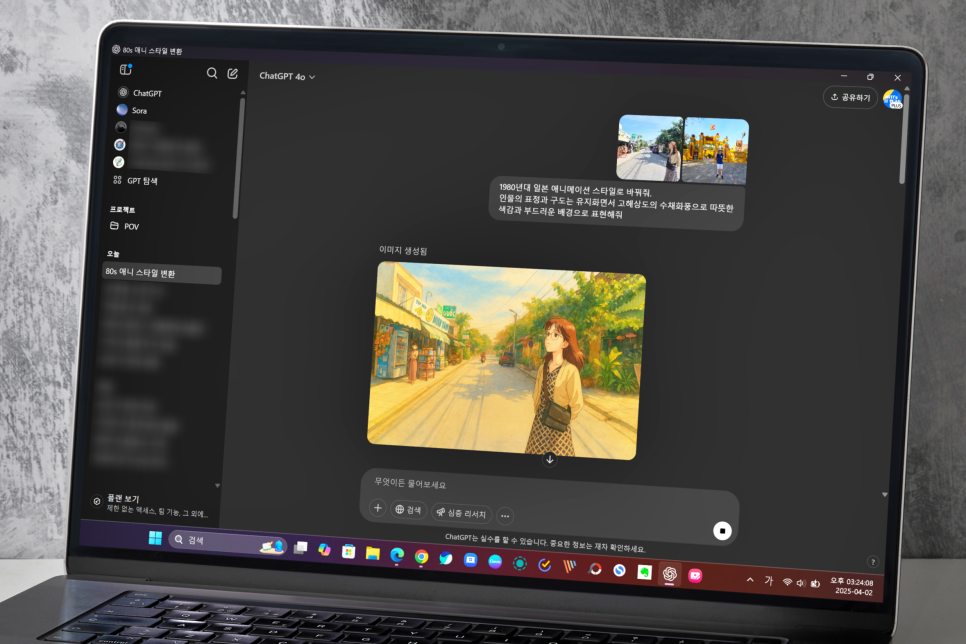Screen dimensions: 966x644
Task: Expand hidden system tray icons chevron
Action: coord(750,579)
